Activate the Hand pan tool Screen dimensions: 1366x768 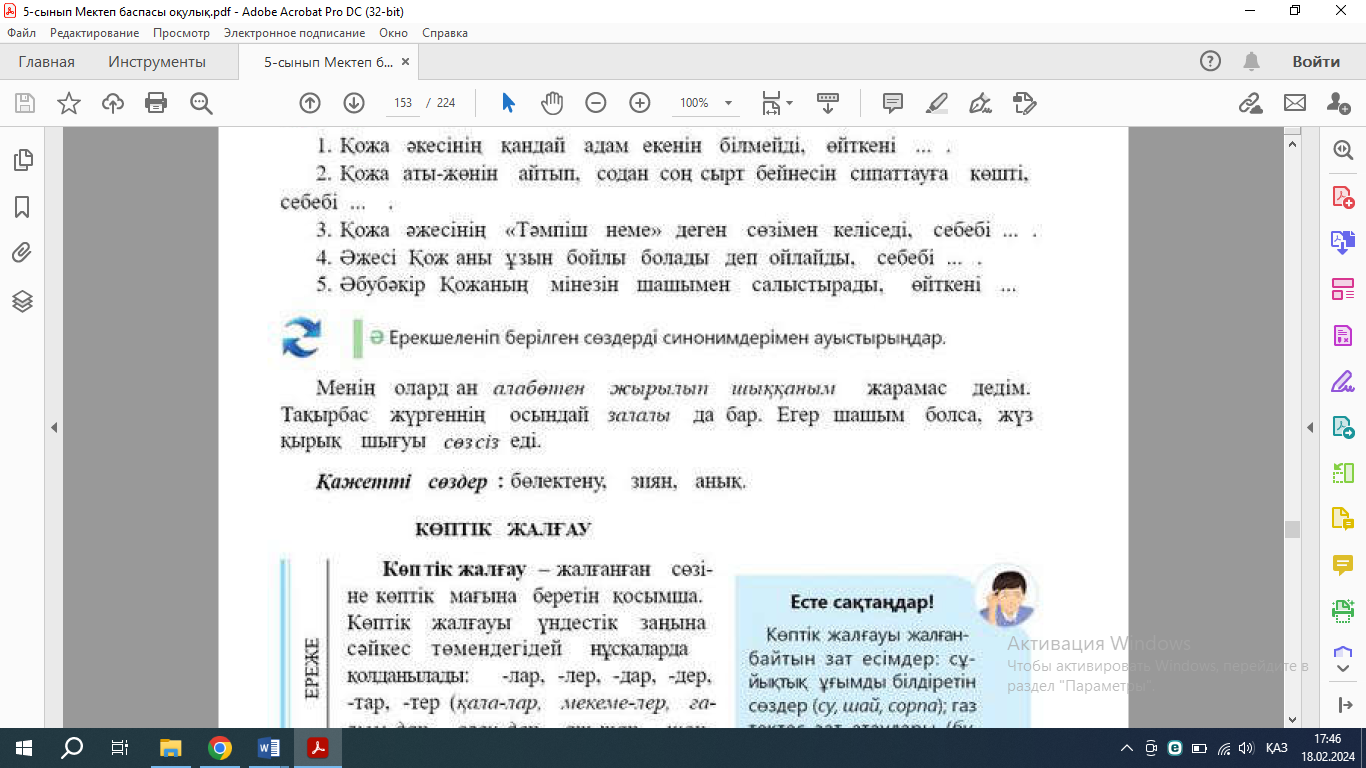coord(552,103)
